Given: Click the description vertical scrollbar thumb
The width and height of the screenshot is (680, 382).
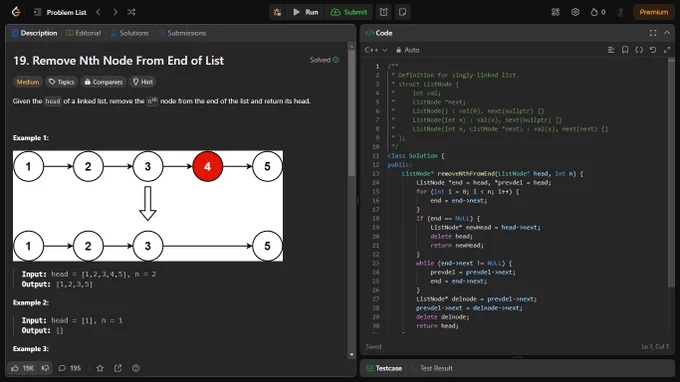Looking at the screenshot, I should [351, 113].
